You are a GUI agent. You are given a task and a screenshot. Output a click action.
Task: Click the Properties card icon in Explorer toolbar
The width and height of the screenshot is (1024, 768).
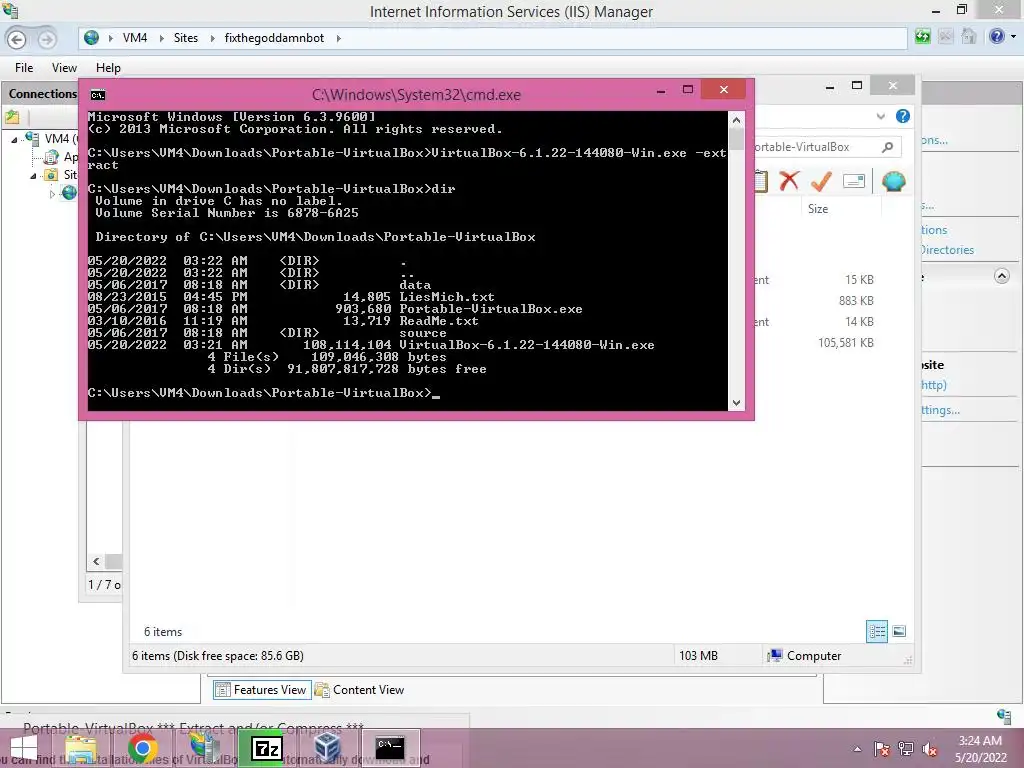854,181
